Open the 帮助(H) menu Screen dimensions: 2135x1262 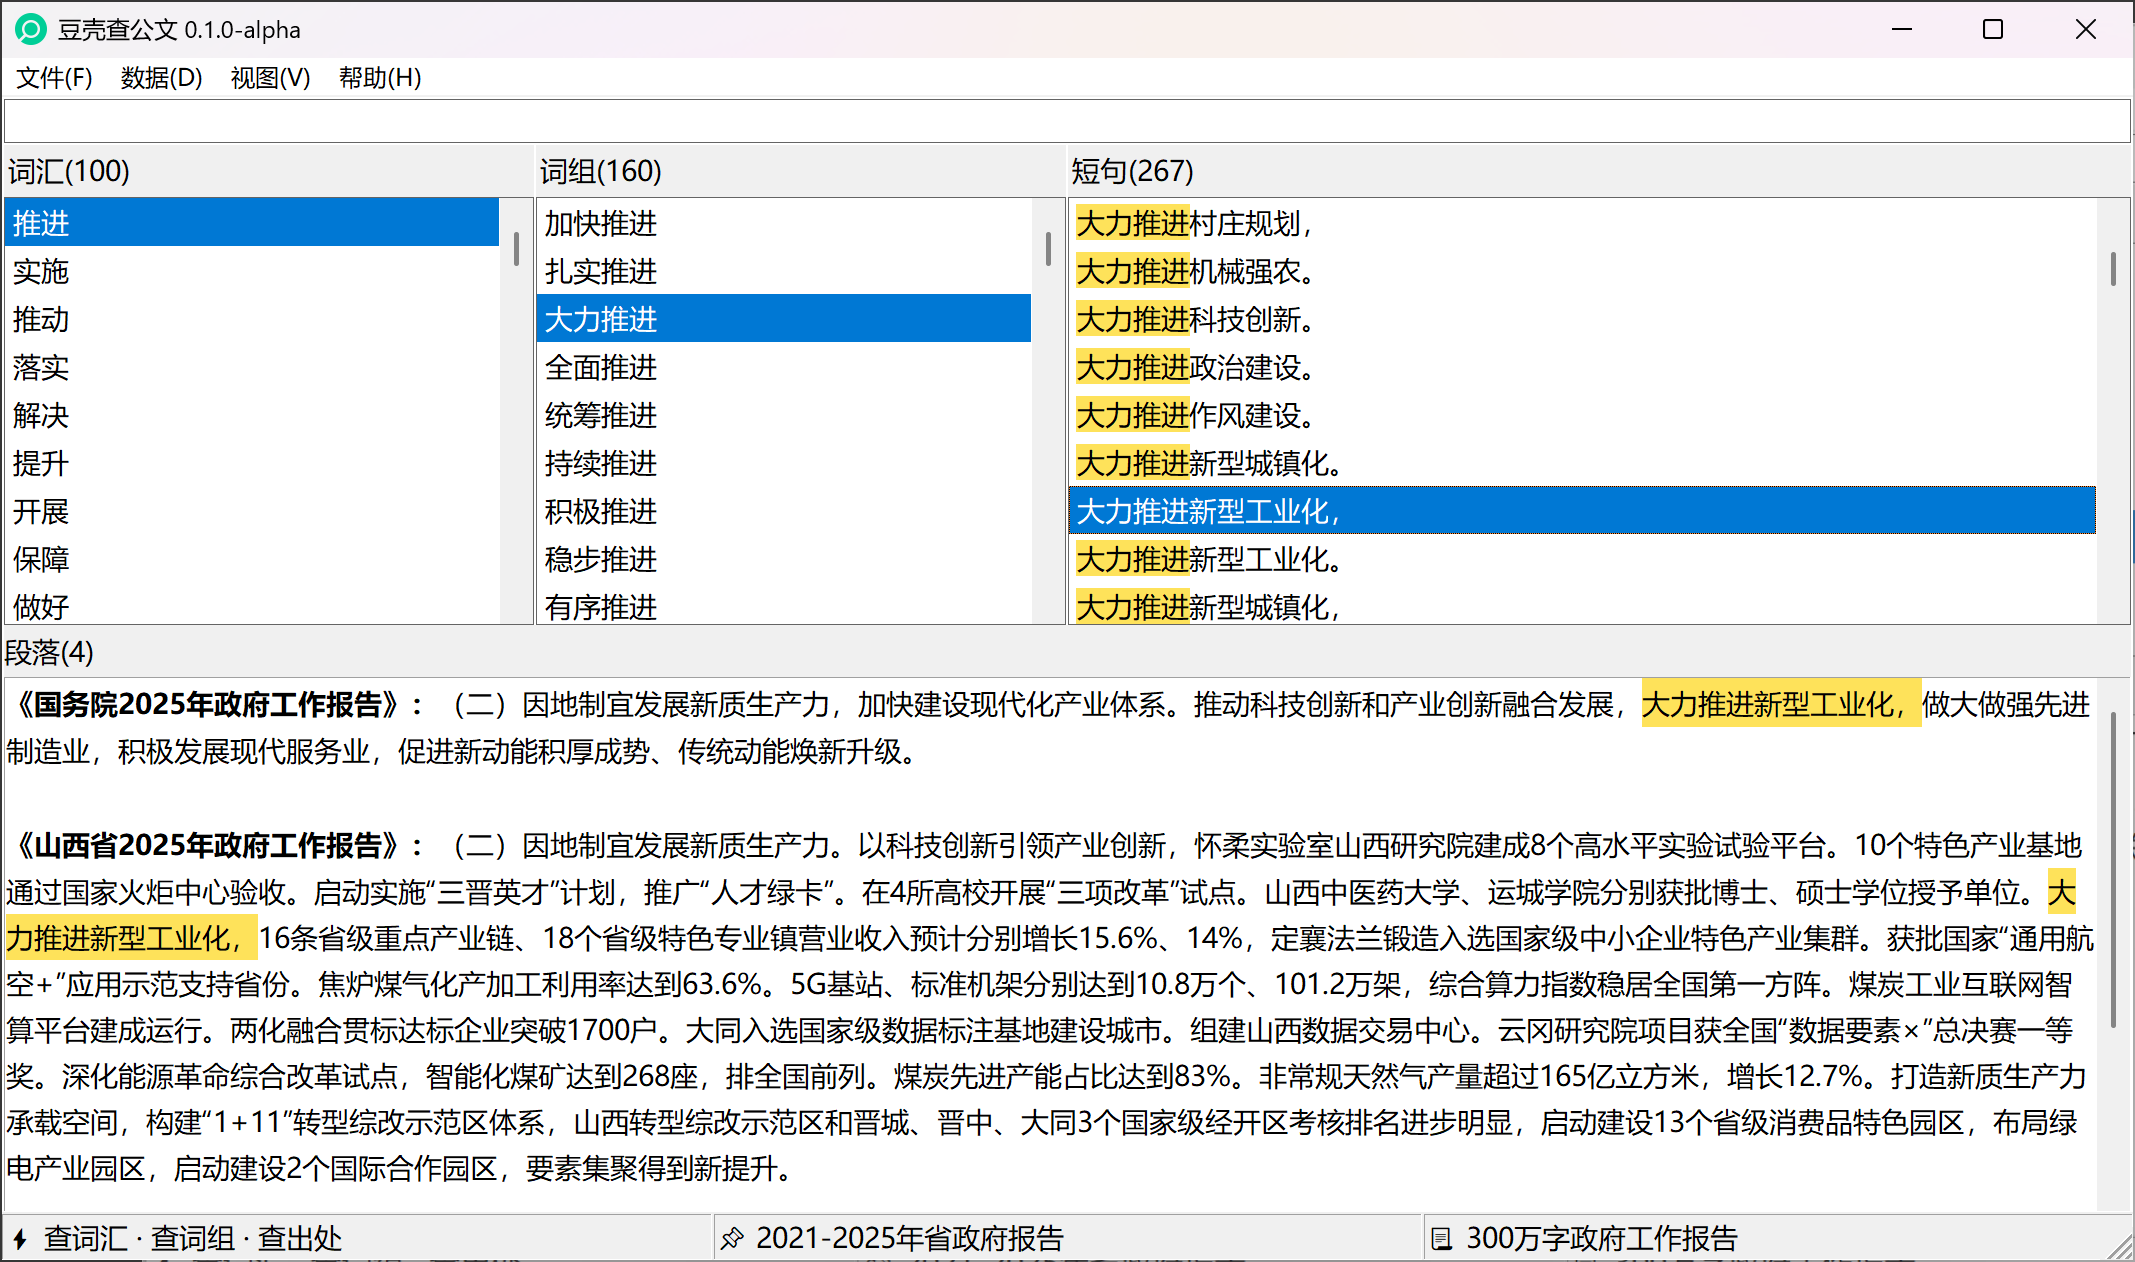(380, 77)
